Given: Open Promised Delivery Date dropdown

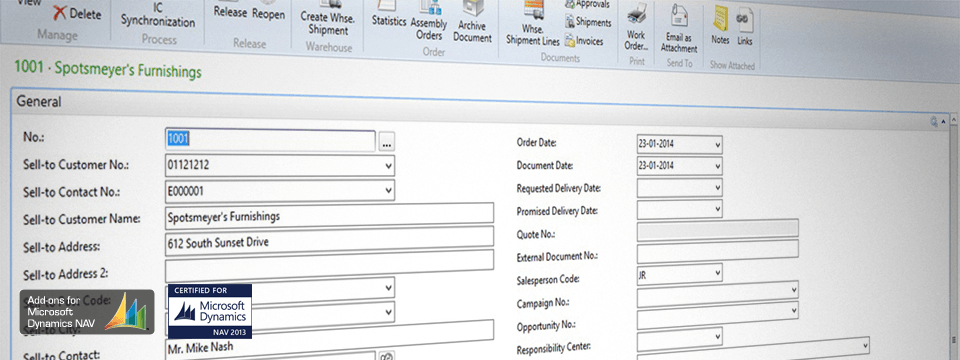Looking at the screenshot, I should point(718,209).
